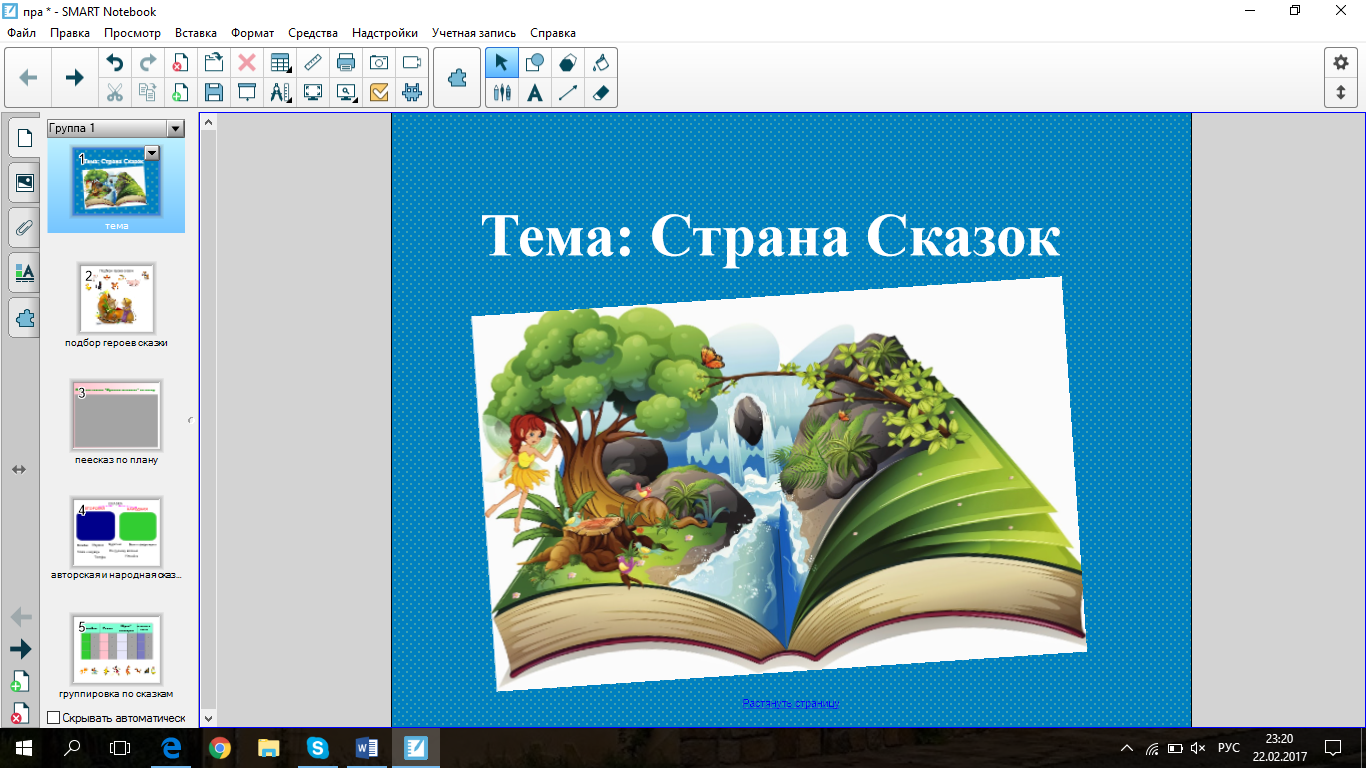1366x768 pixels.
Task: Open the Attachments paperclip tab
Action: tap(25, 228)
